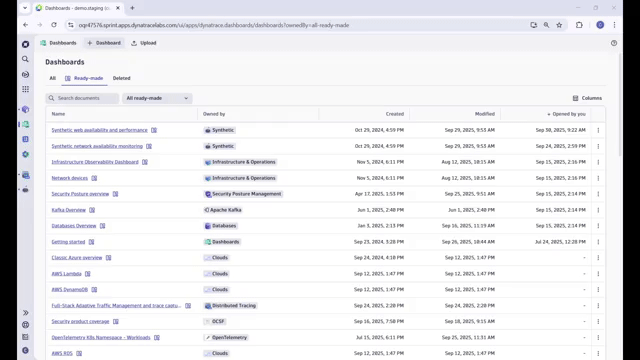Open the All ready-made filter dropdown

pyautogui.click(x=157, y=98)
